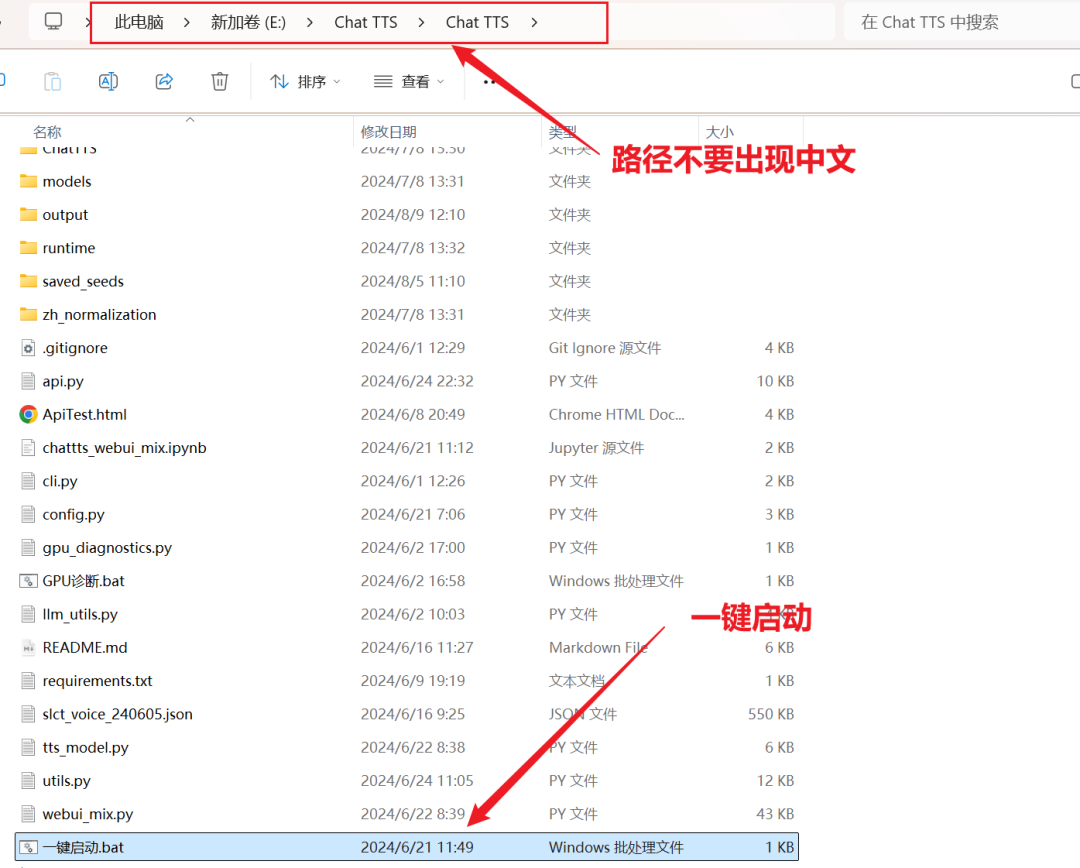Click the file name GPU诊断.bat

point(83,581)
